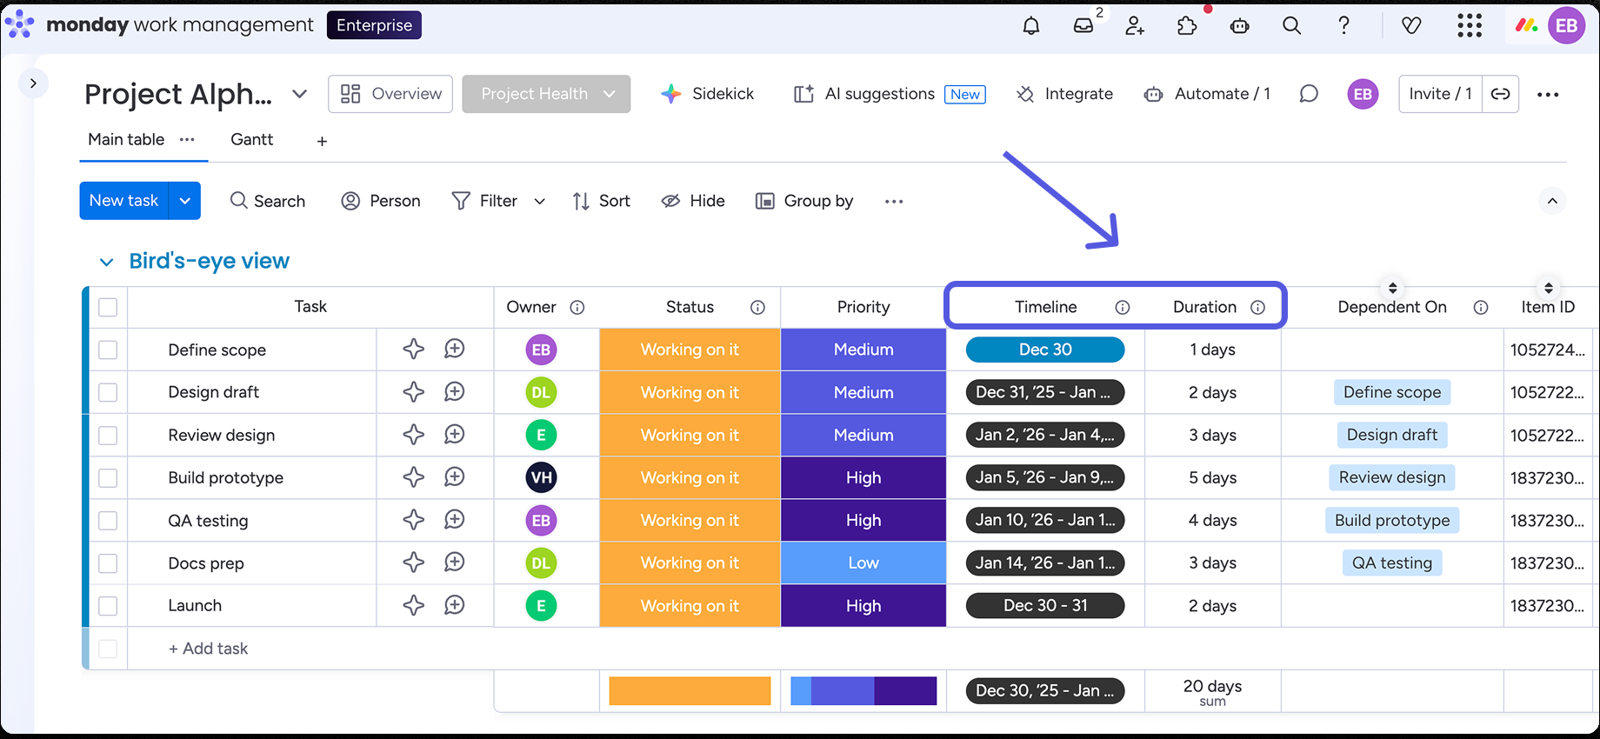Image resolution: width=1600 pixels, height=739 pixels.
Task: Click the AI sparkle icon on Build prototype
Action: (413, 477)
